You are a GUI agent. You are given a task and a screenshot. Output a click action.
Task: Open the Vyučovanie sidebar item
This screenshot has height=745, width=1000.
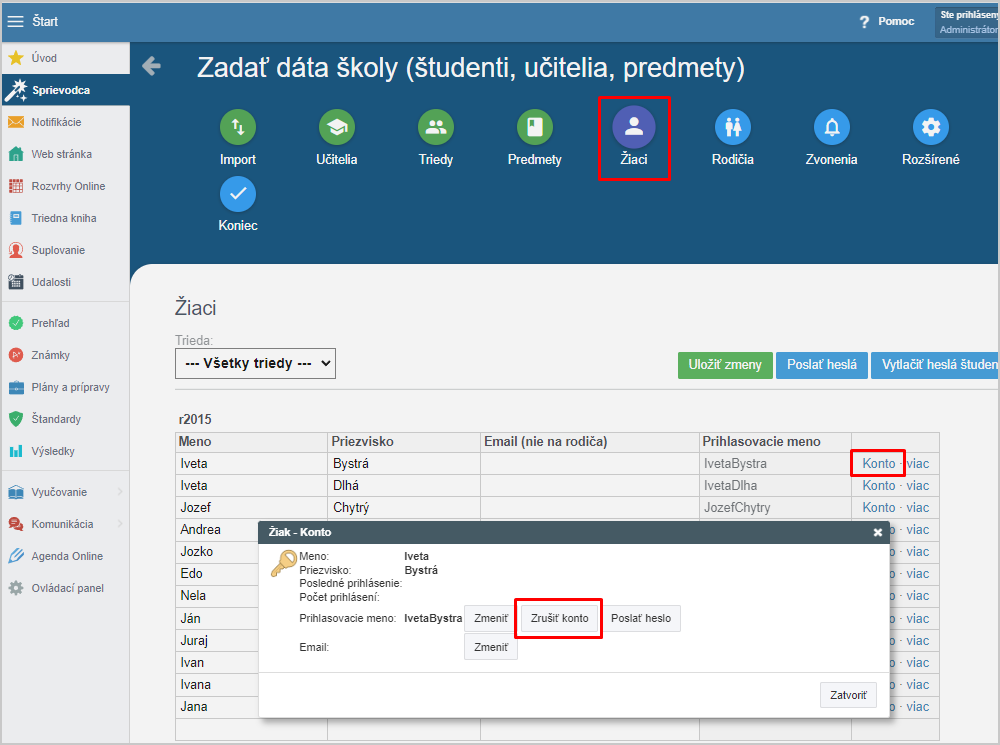click(66, 492)
